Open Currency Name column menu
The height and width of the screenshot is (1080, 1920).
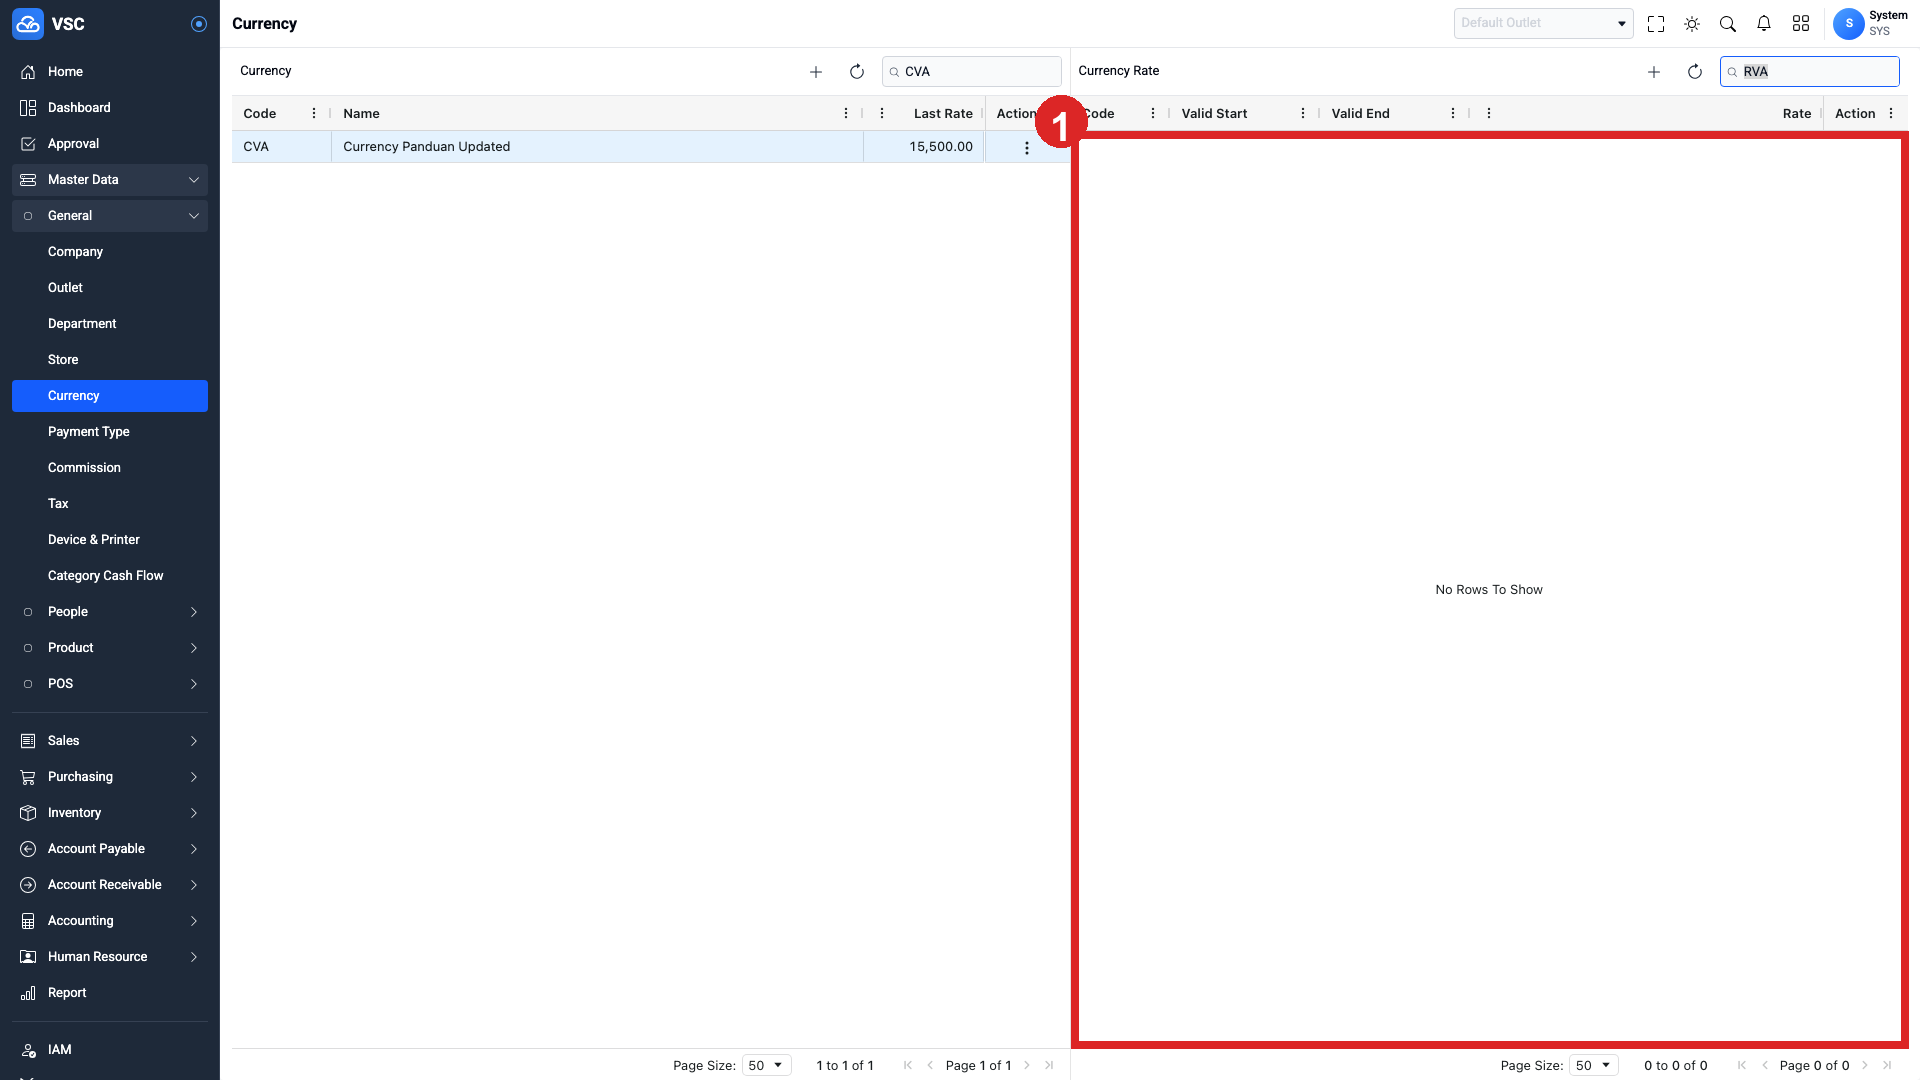[846, 114]
